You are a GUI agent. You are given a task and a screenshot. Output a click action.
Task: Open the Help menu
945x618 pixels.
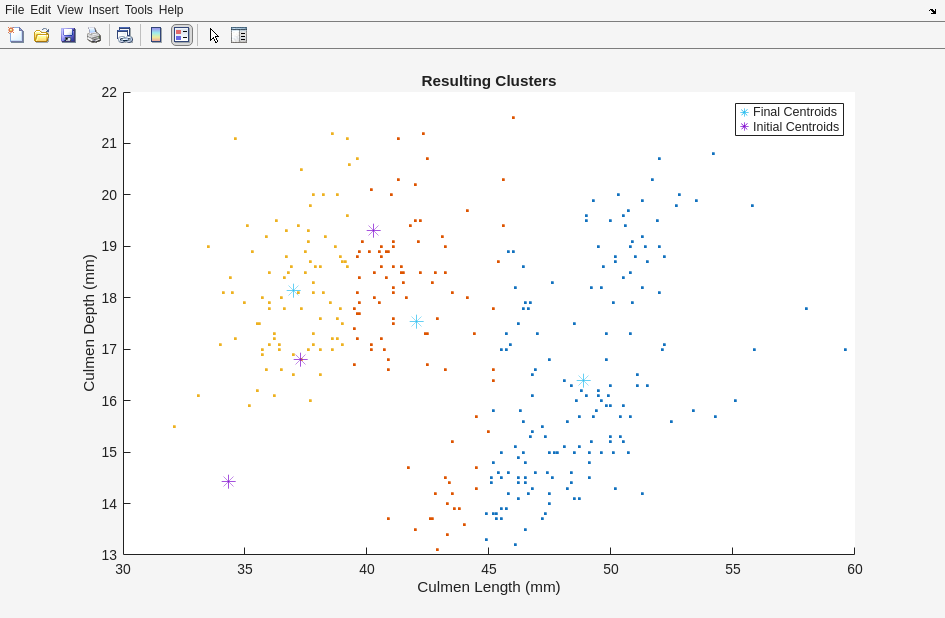(x=171, y=10)
